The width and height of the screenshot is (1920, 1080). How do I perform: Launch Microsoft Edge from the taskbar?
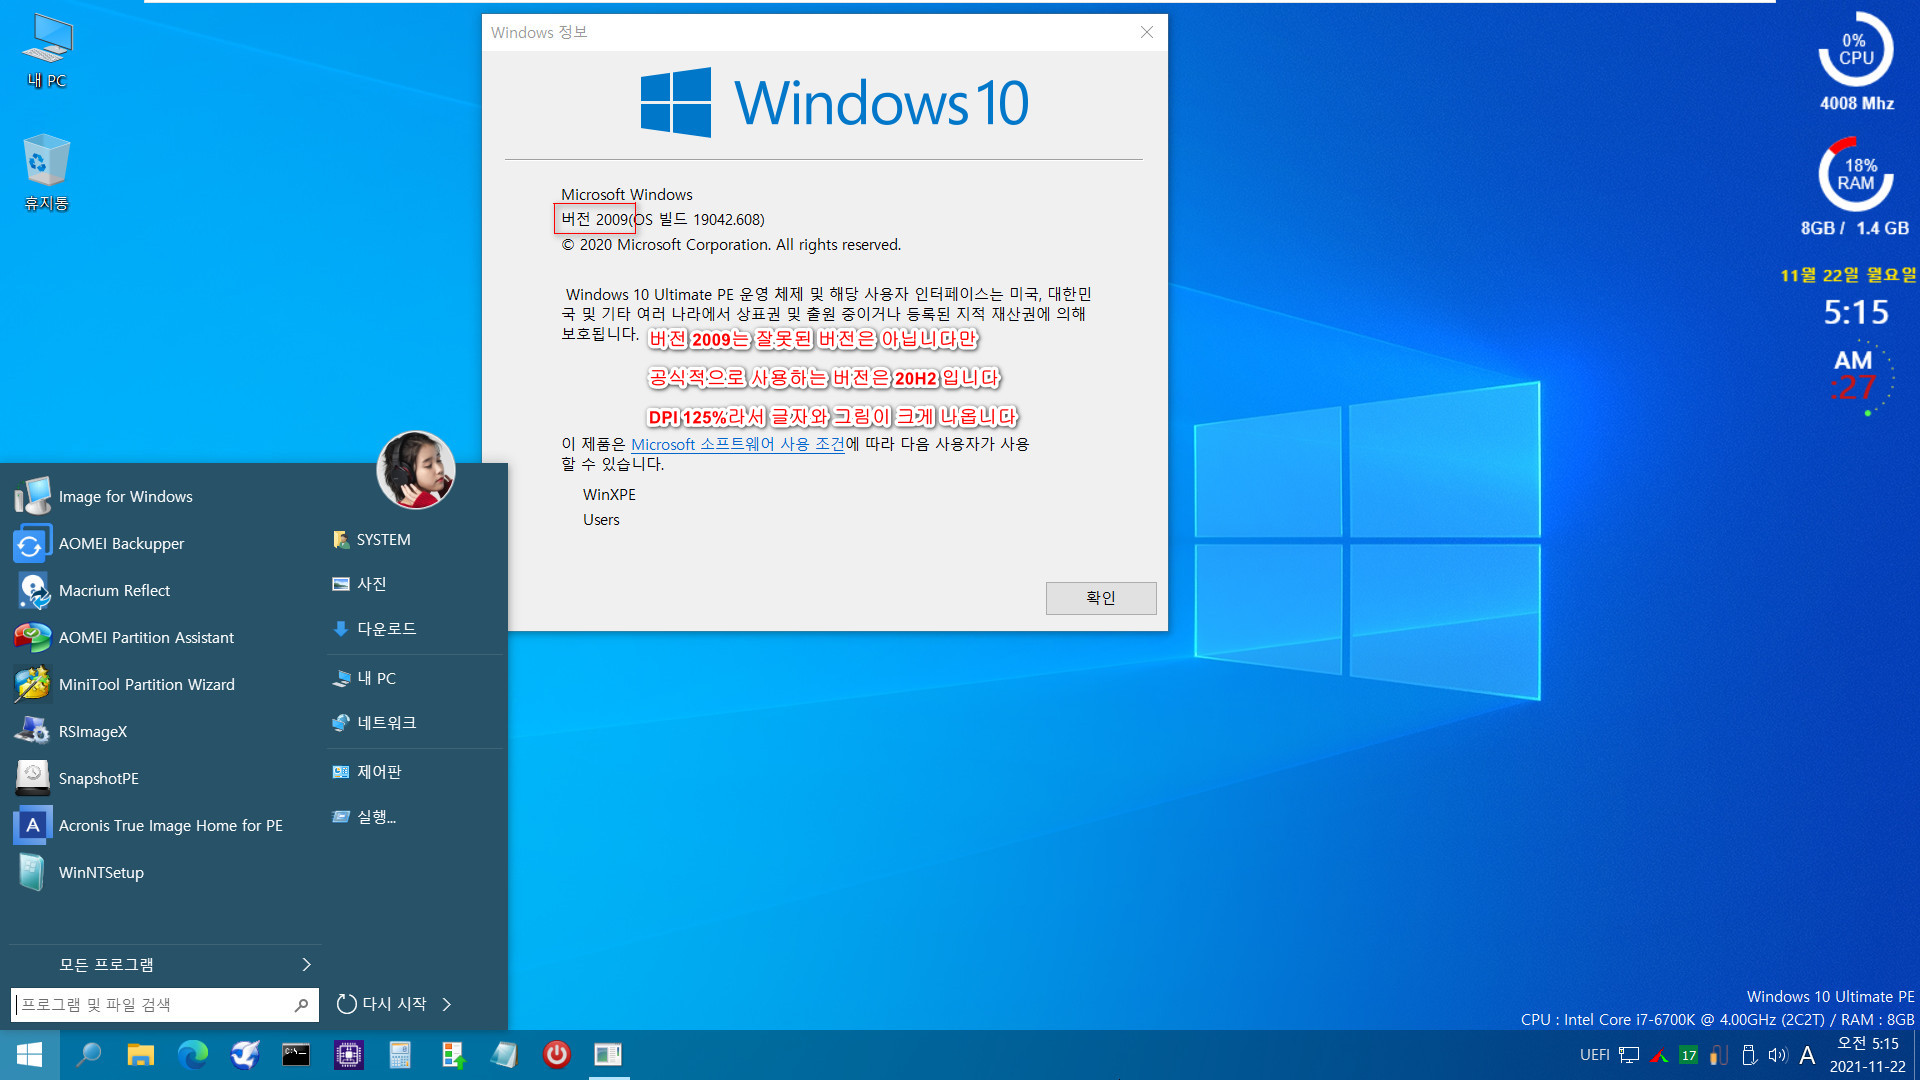(193, 1055)
